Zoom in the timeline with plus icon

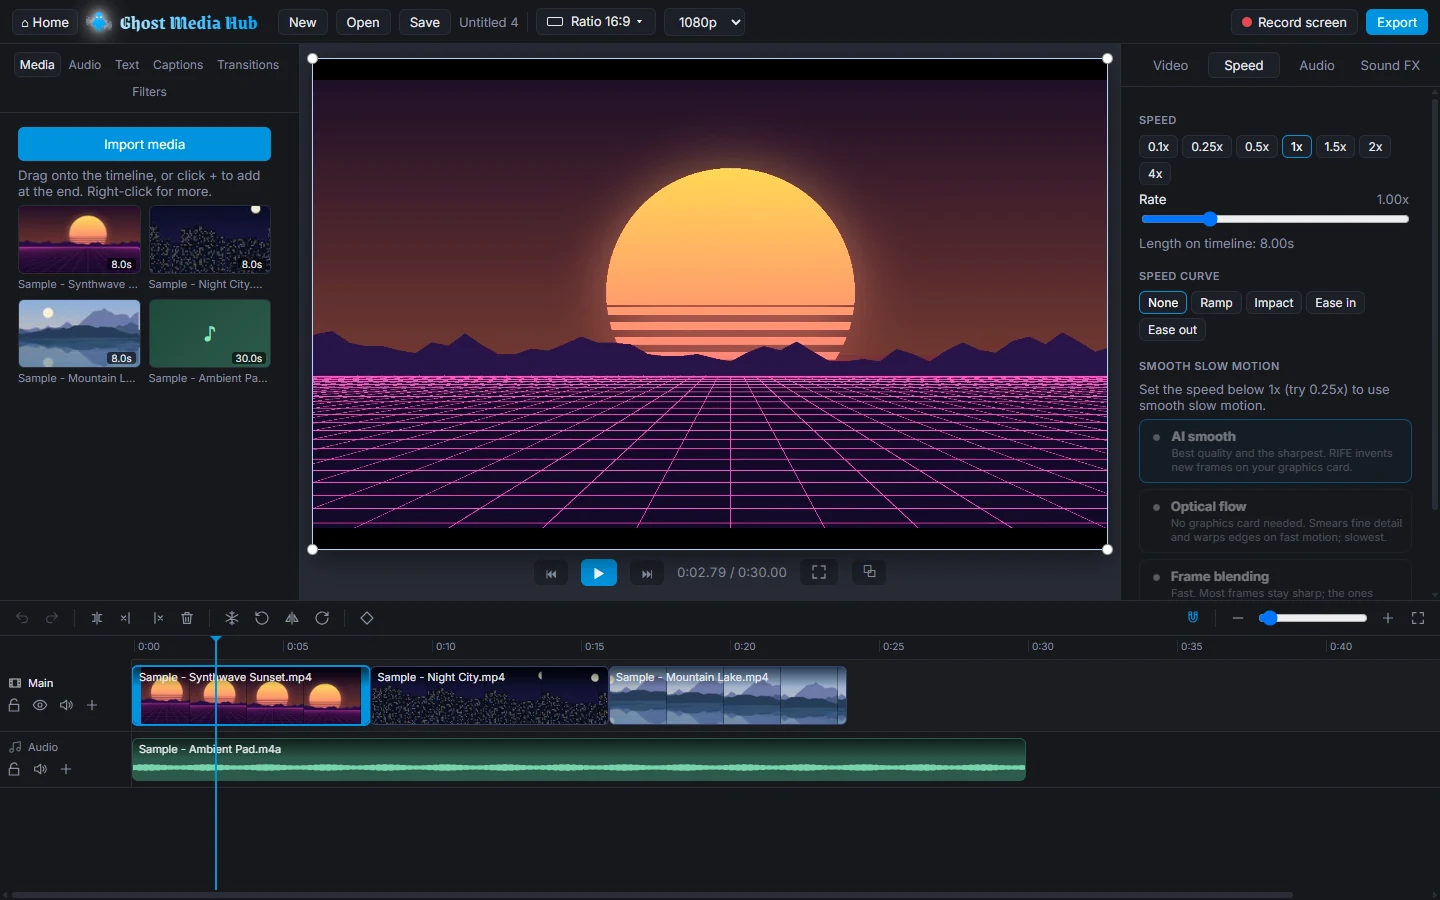click(1388, 618)
